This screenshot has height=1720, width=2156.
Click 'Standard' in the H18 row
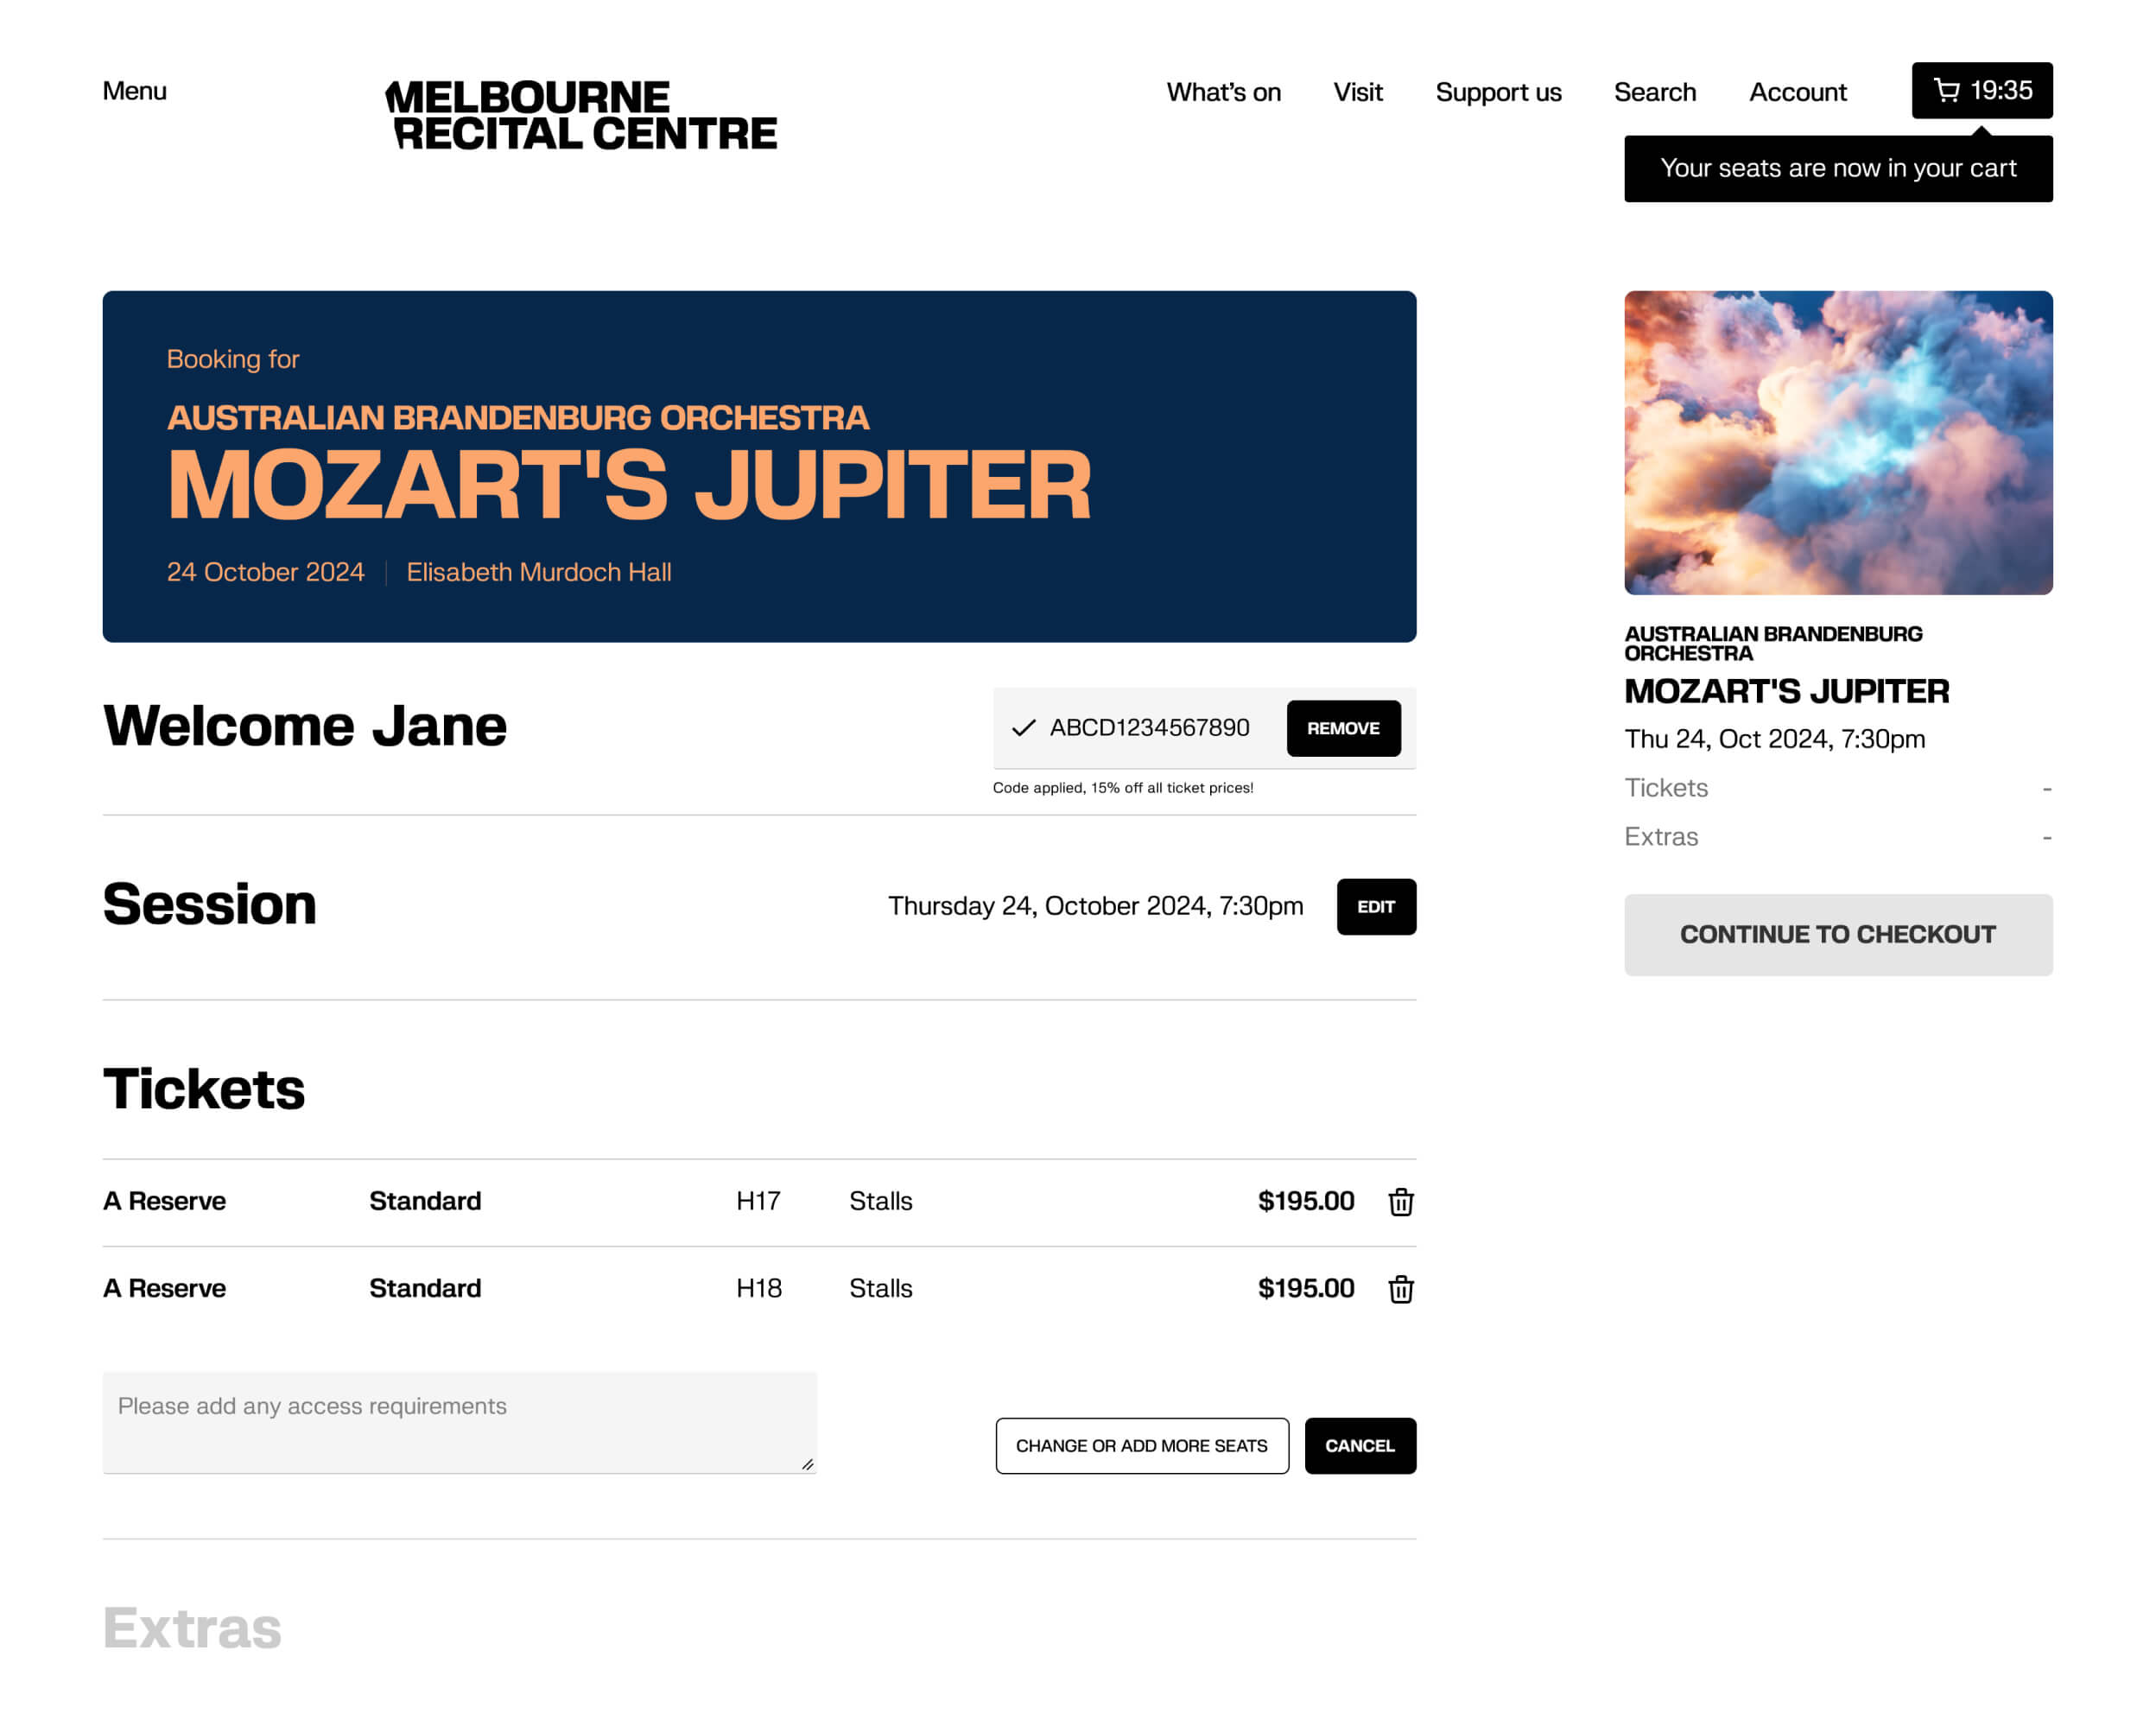point(425,1288)
